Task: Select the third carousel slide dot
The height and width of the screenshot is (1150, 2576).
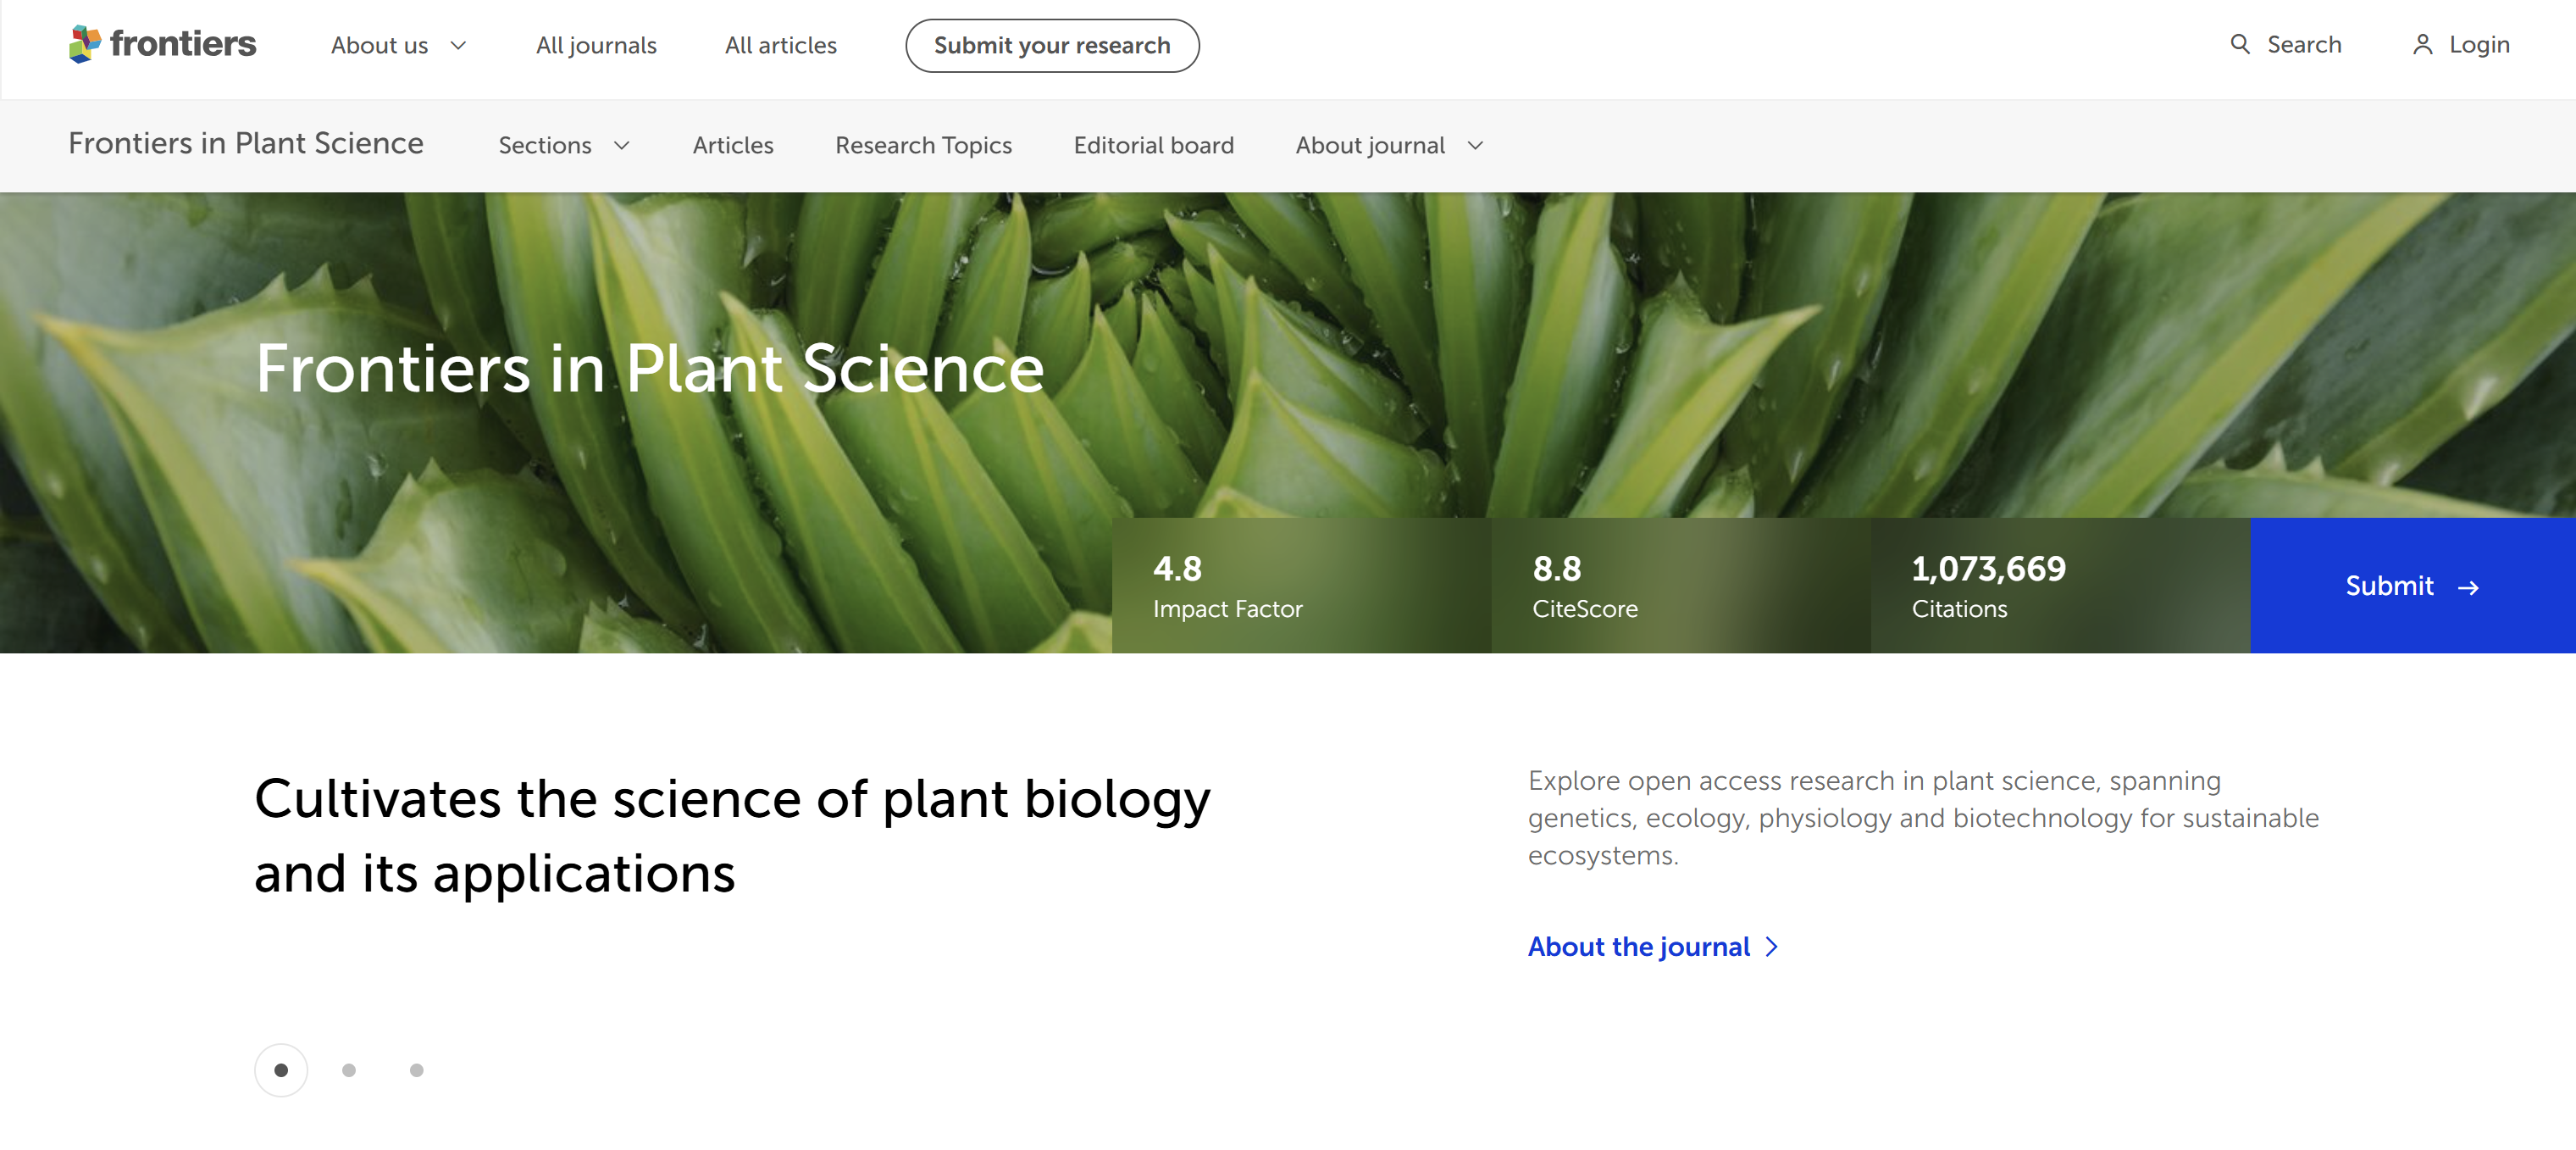Action: click(x=417, y=1070)
